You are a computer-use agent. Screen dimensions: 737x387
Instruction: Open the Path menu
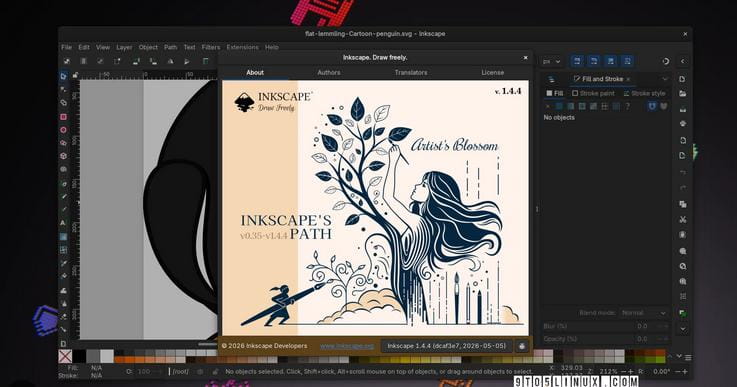171,47
